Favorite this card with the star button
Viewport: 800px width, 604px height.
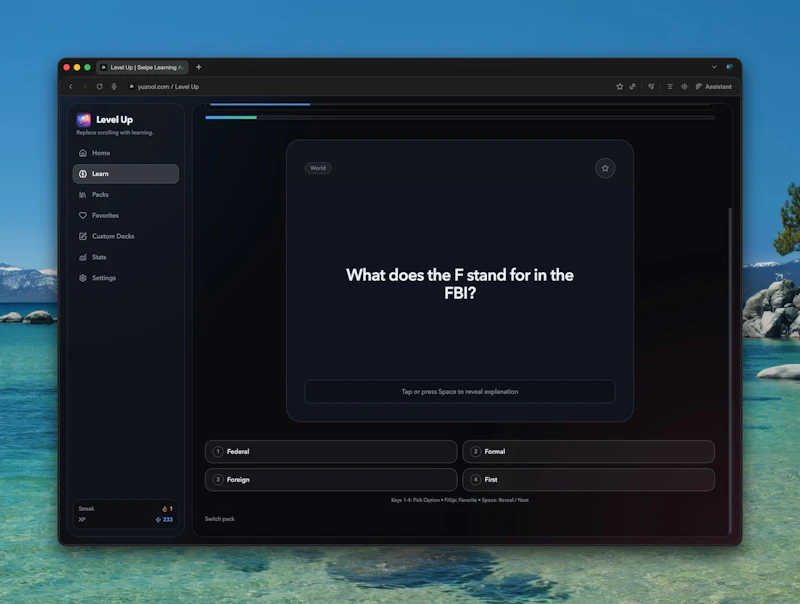[x=605, y=168]
